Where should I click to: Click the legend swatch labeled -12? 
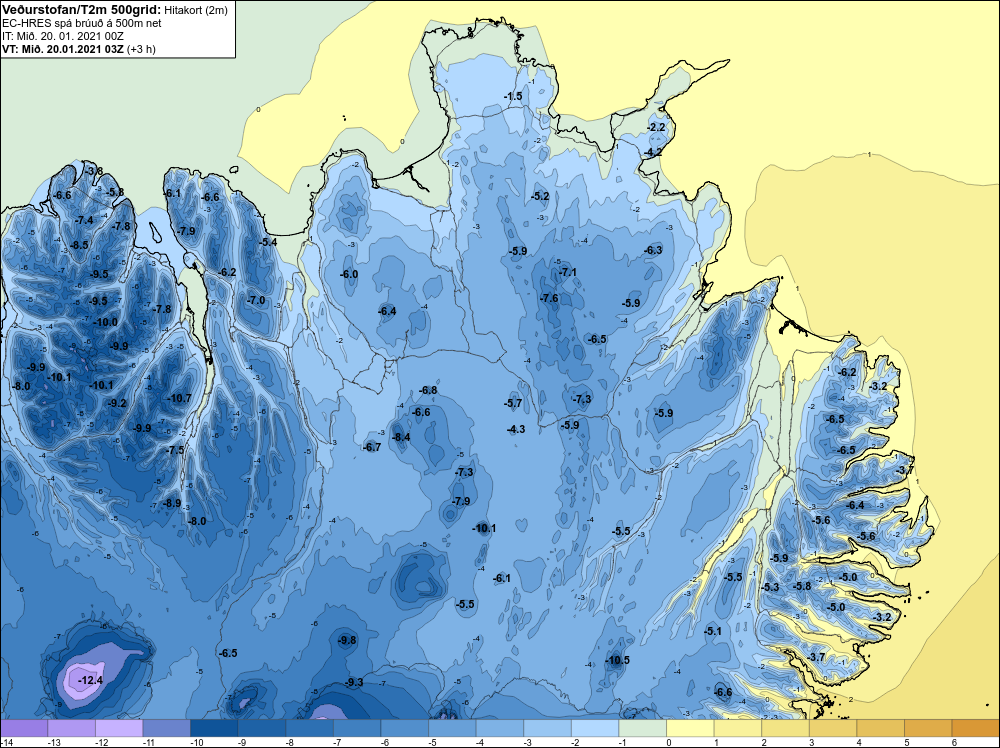coord(119,728)
